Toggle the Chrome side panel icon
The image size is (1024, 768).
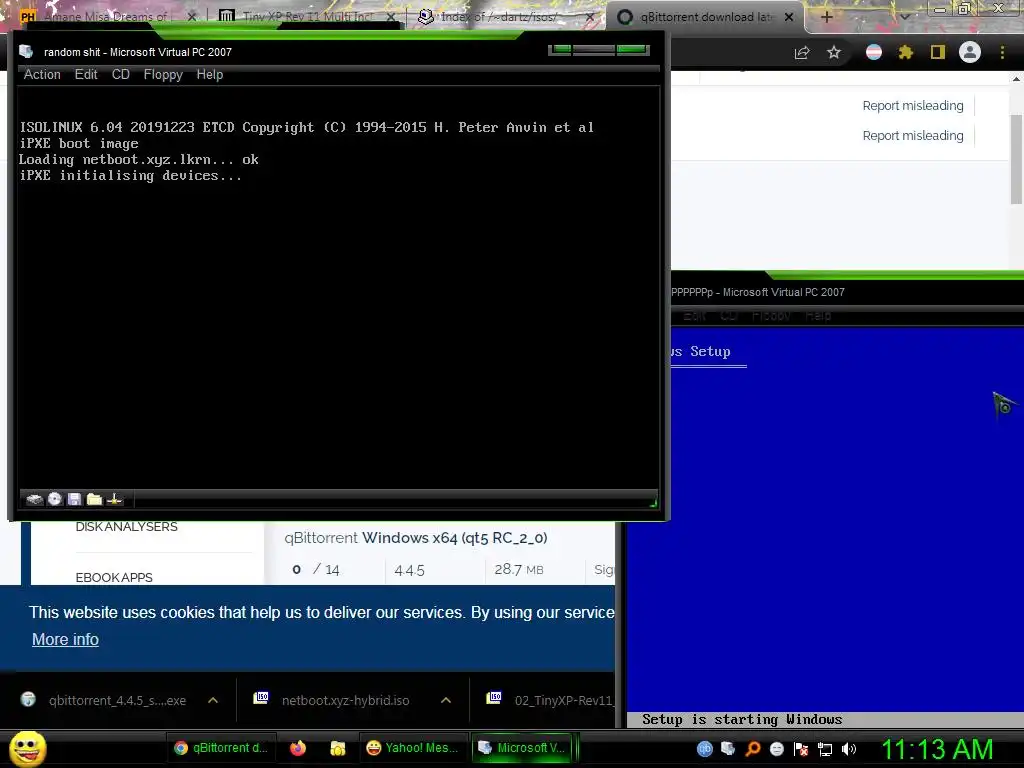(938, 52)
